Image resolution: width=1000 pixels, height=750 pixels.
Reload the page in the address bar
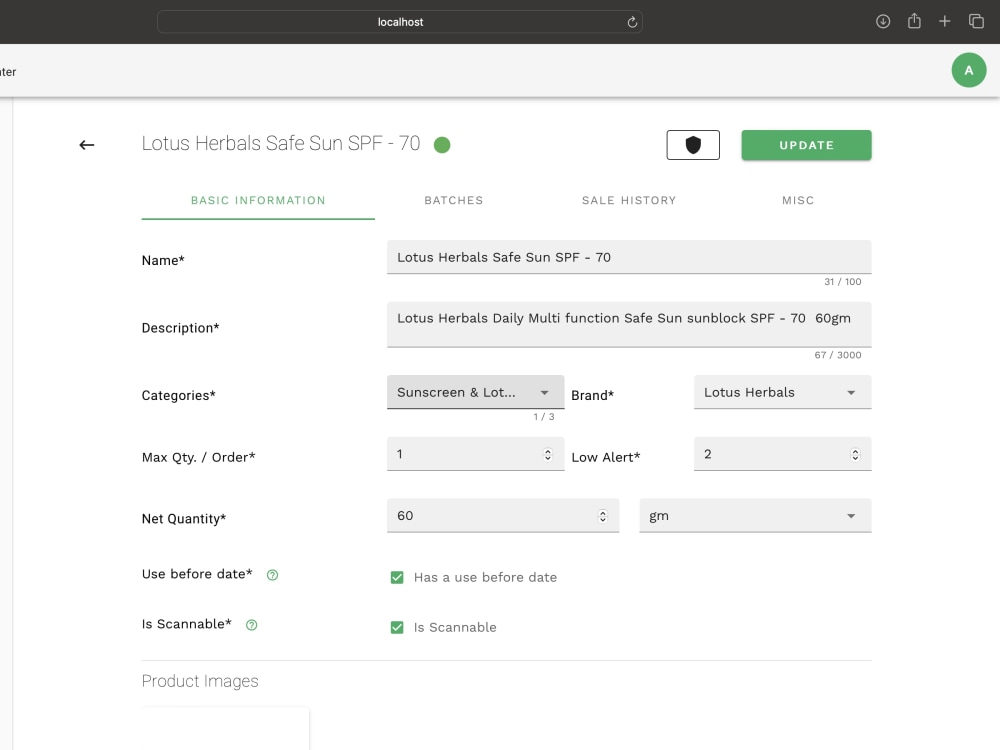tap(632, 22)
